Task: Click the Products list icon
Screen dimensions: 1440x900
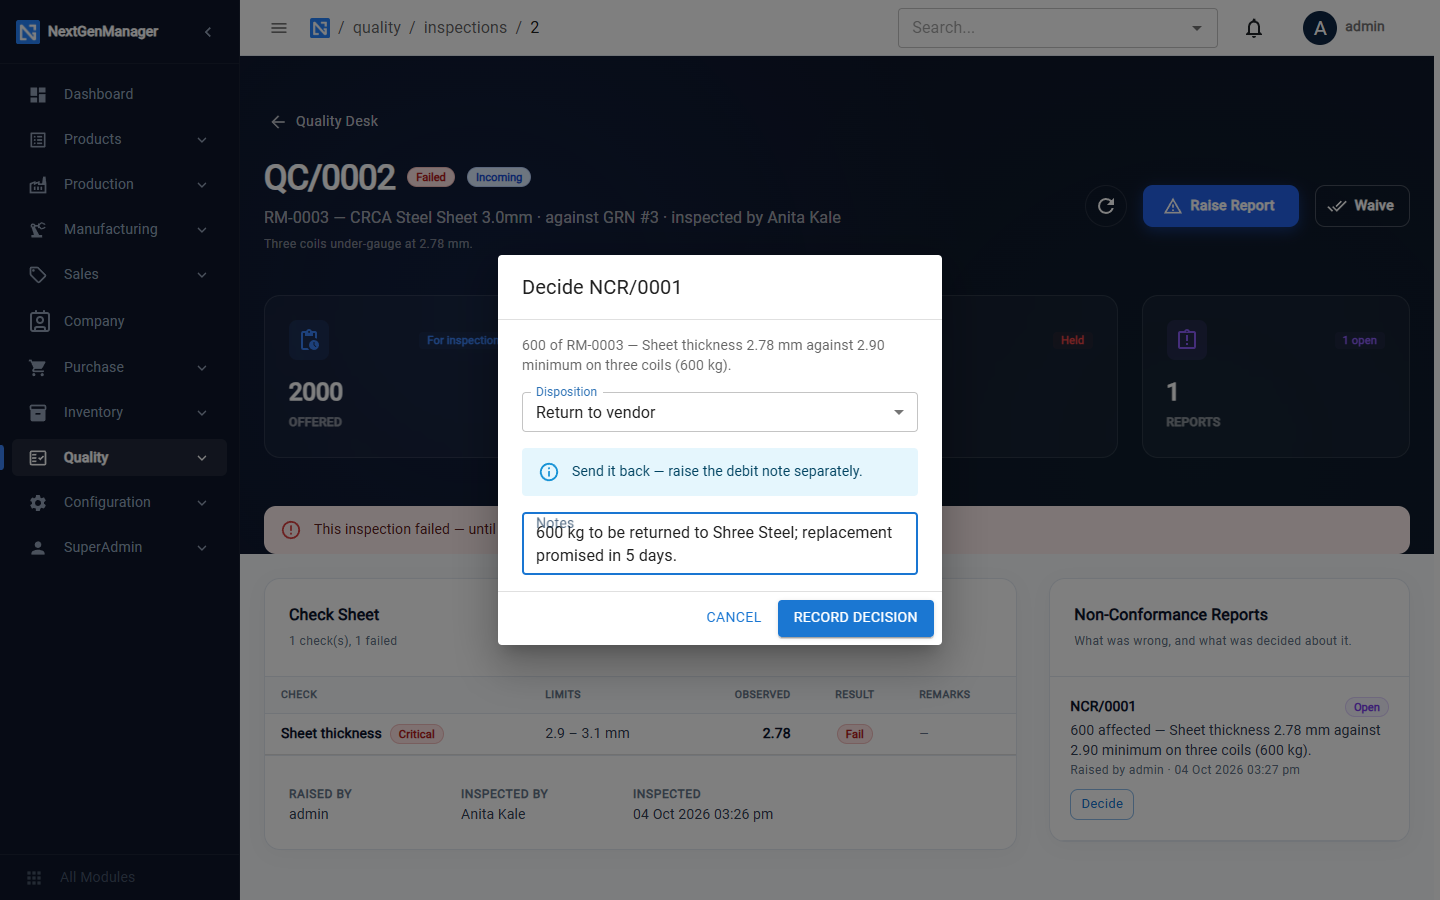Action: point(38,140)
